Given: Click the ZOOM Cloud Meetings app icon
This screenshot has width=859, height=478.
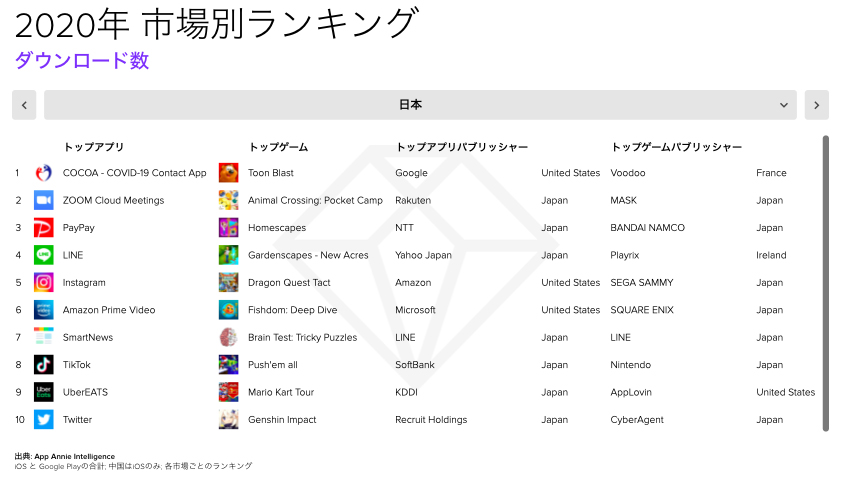Looking at the screenshot, I should [44, 200].
